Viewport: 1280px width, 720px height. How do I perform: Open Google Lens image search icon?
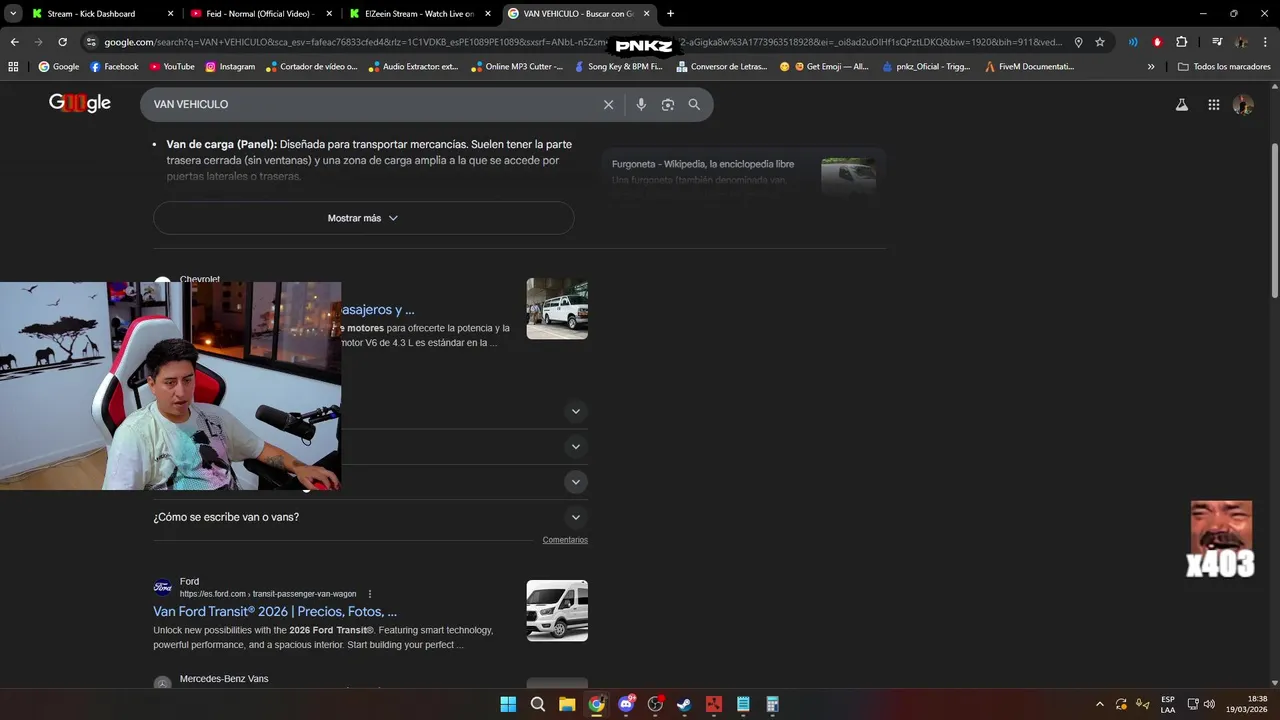pos(668,105)
